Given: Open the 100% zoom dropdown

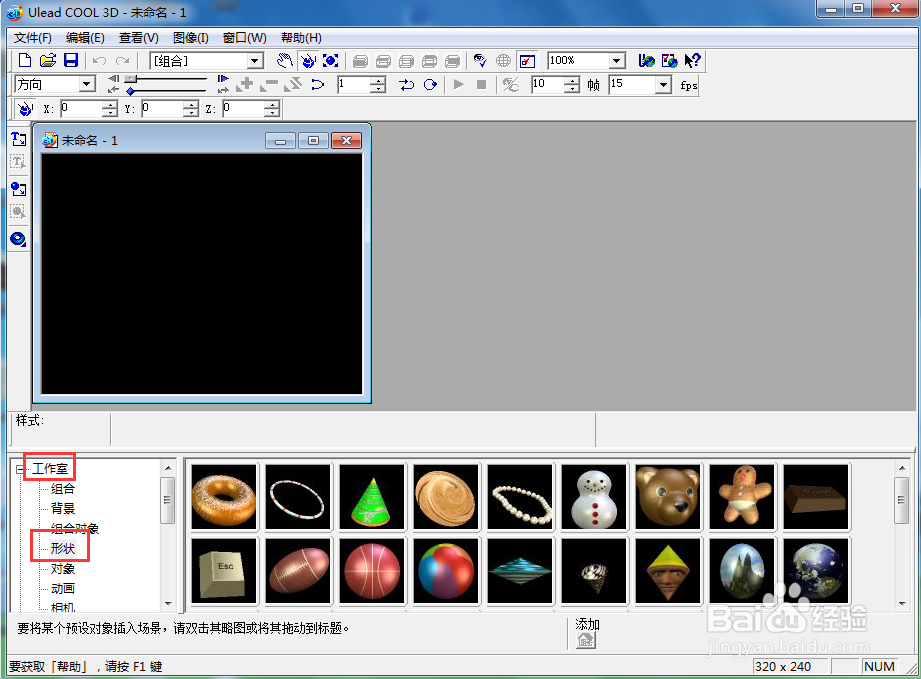Looking at the screenshot, I should pyautogui.click(x=616, y=61).
